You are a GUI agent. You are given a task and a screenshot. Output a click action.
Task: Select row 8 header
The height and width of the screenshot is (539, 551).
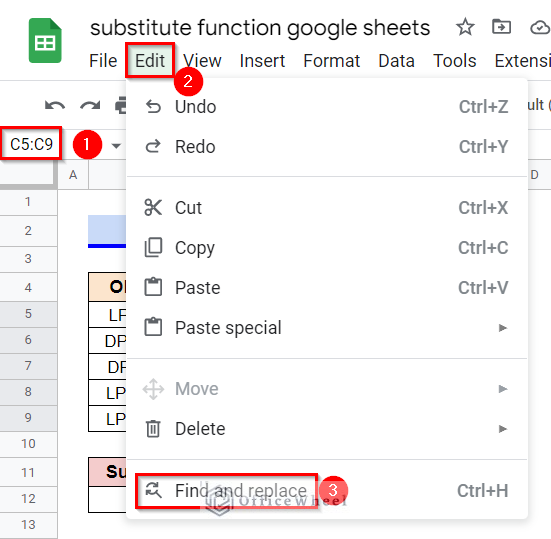tap(28, 392)
